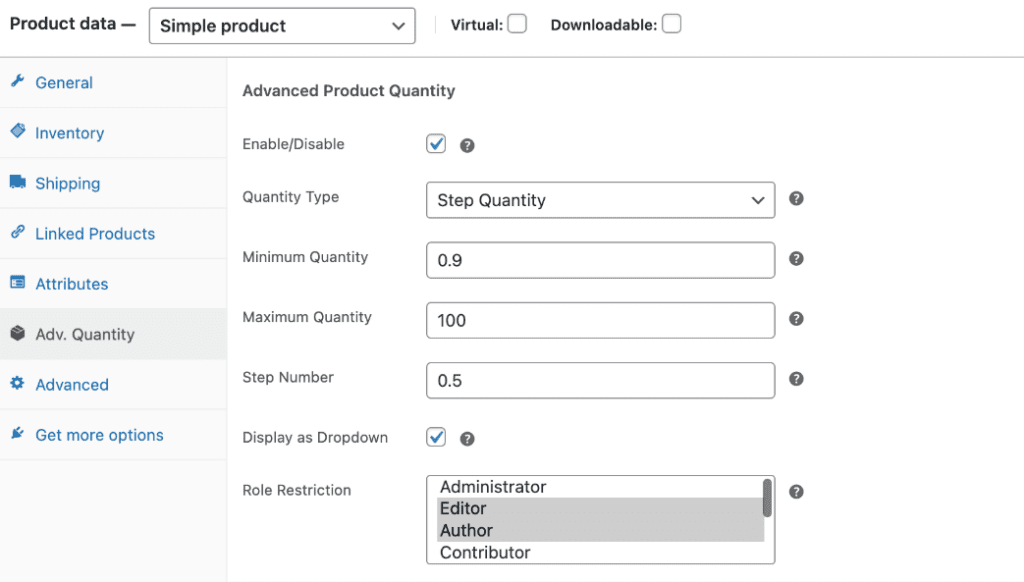Switch to the Shipping tab
Viewport: 1024px width, 582px height.
67,183
